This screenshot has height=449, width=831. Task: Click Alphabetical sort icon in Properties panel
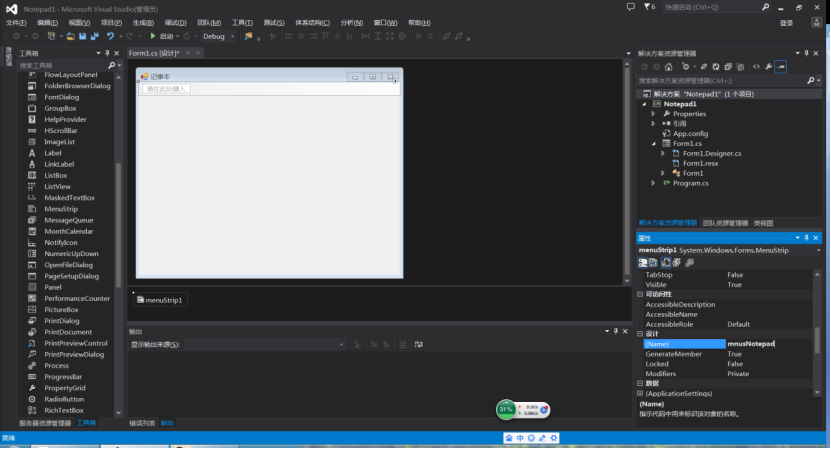click(653, 262)
